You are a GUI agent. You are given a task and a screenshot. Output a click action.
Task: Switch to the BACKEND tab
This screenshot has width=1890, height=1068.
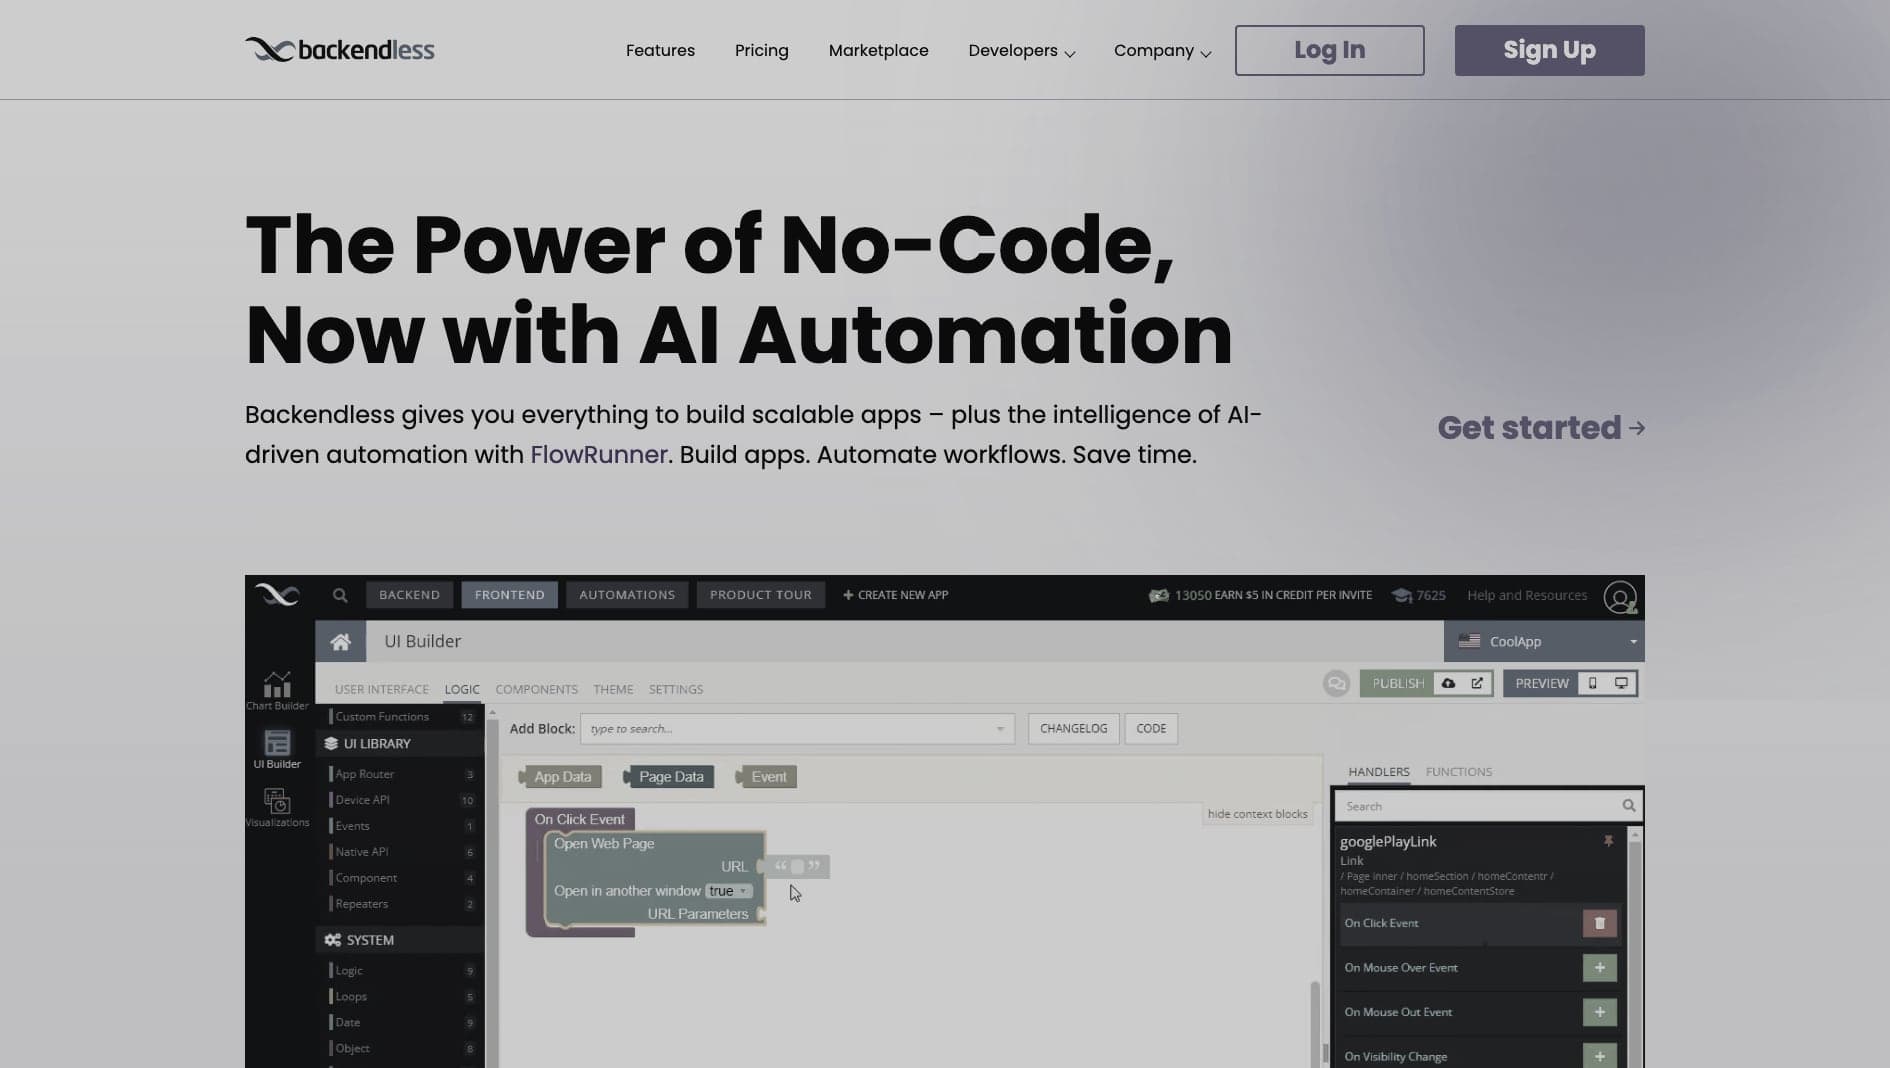point(409,595)
